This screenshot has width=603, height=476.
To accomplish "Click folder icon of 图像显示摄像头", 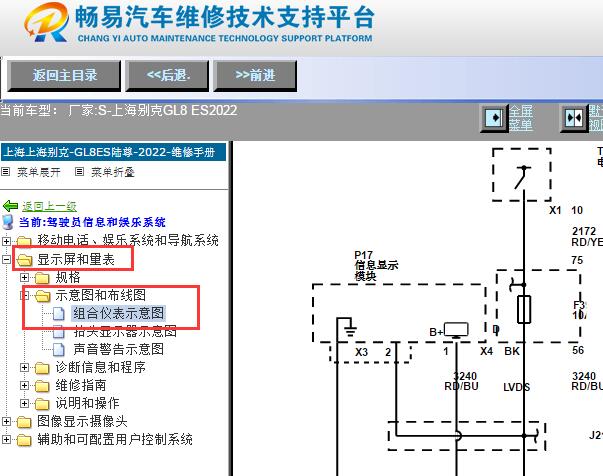I will click(x=24, y=422).
